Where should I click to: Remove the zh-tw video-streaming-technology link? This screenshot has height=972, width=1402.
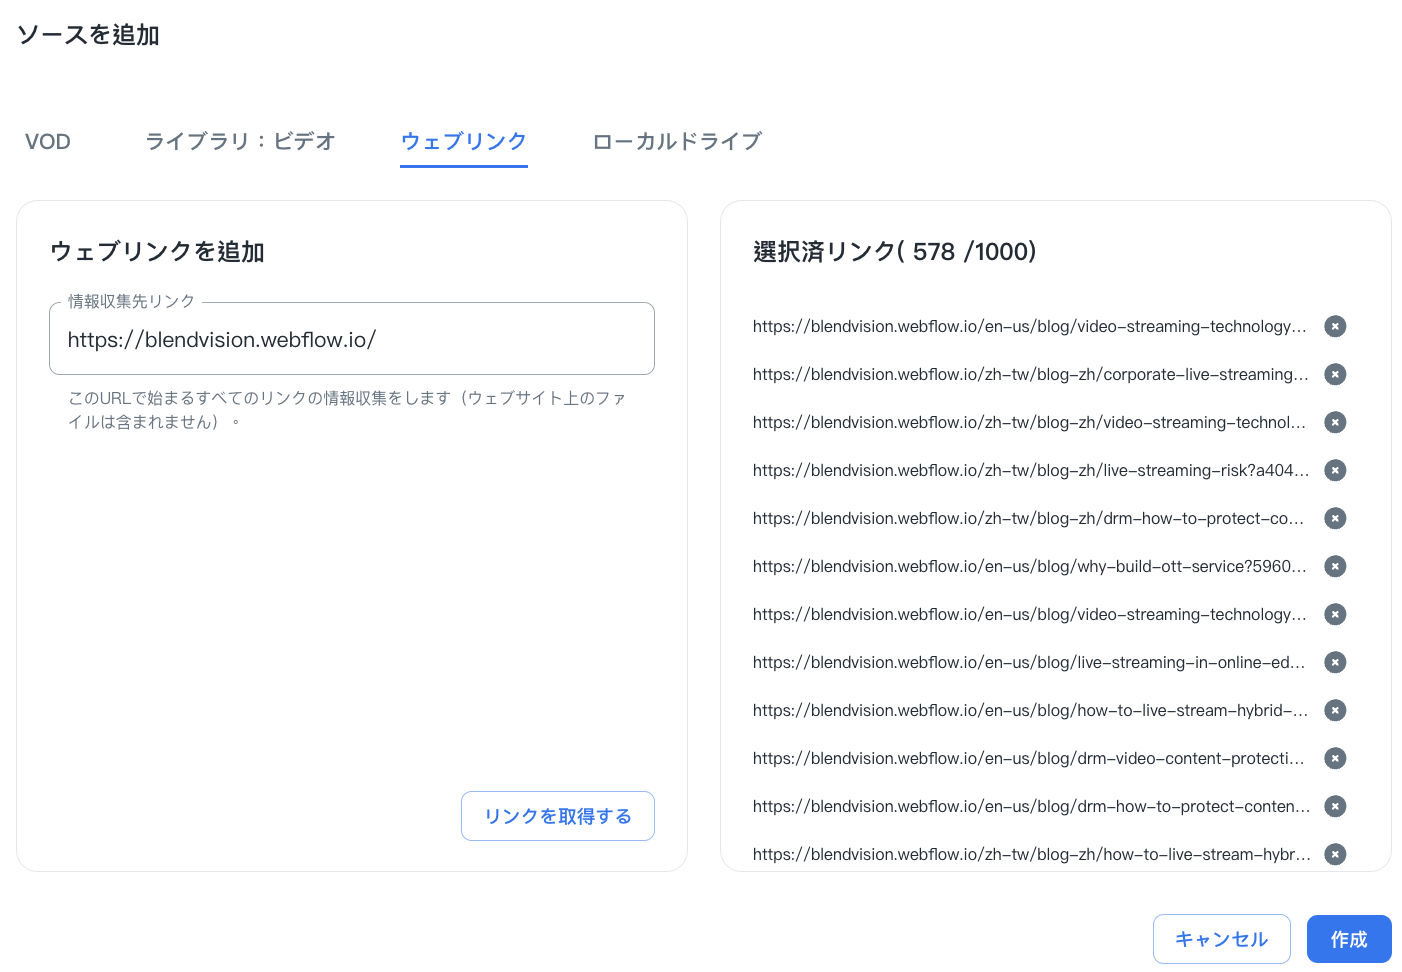point(1335,422)
